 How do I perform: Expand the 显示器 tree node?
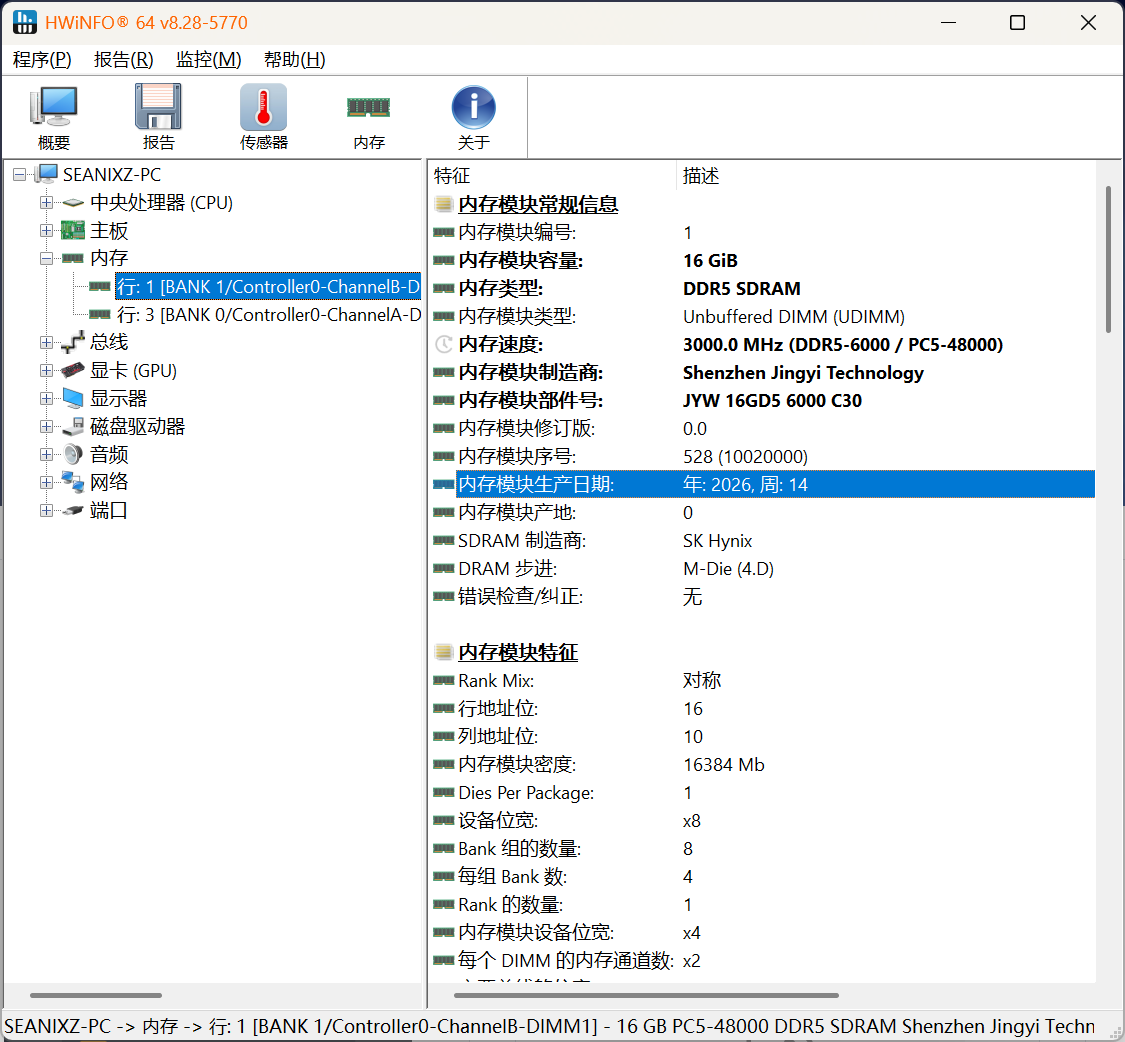(x=47, y=398)
